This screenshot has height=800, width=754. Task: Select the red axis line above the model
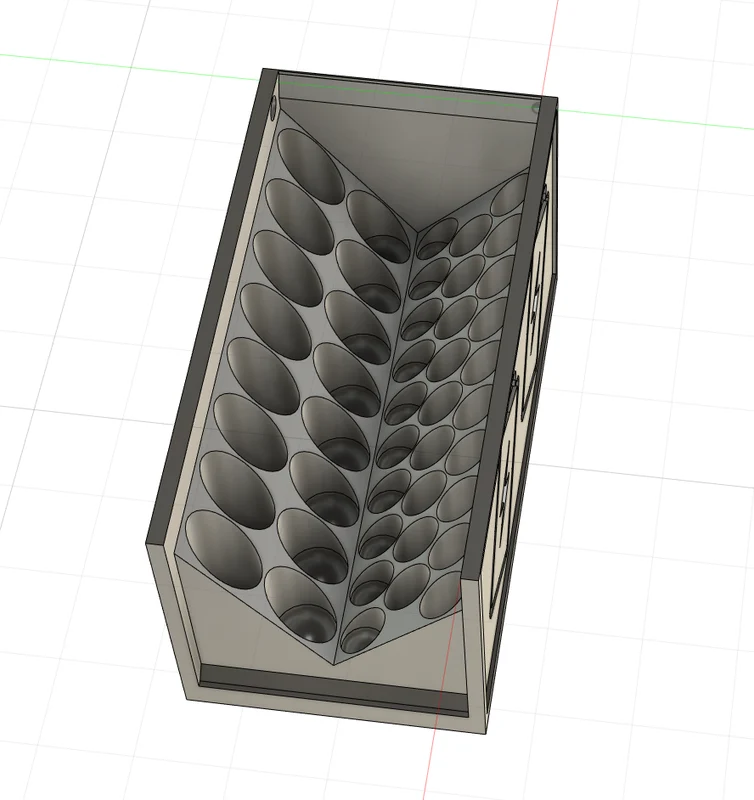pyautogui.click(x=551, y=48)
